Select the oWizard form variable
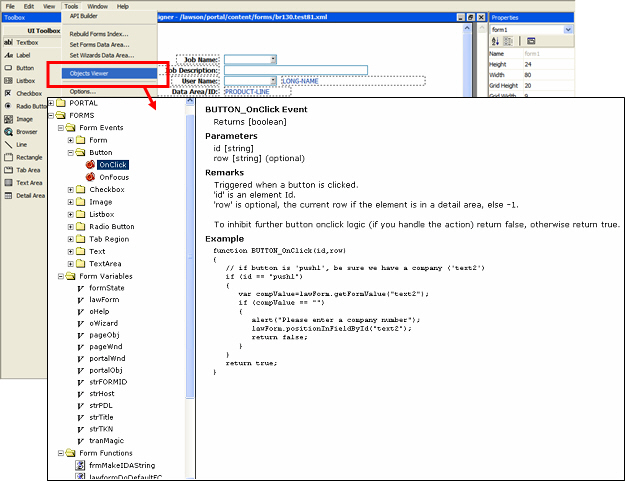Viewport: 626px width, 483px height. pyautogui.click(x=103, y=323)
